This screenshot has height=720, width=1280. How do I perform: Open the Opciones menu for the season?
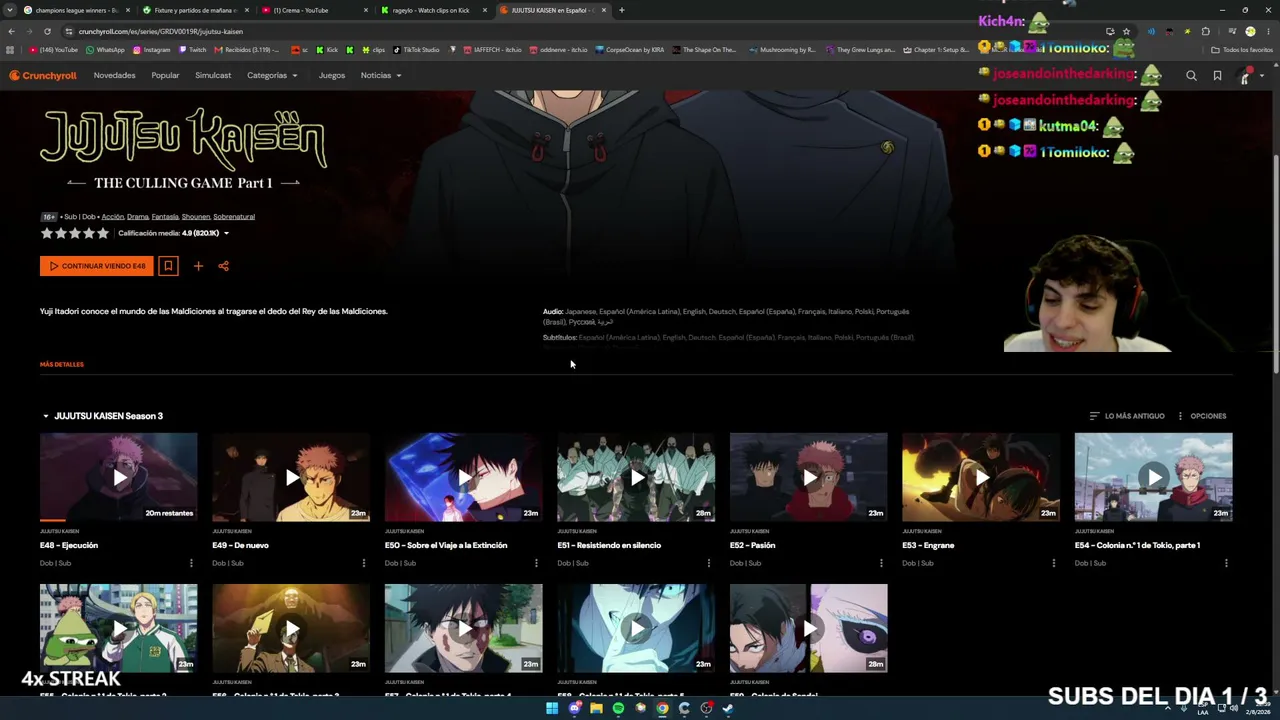tap(1201, 416)
